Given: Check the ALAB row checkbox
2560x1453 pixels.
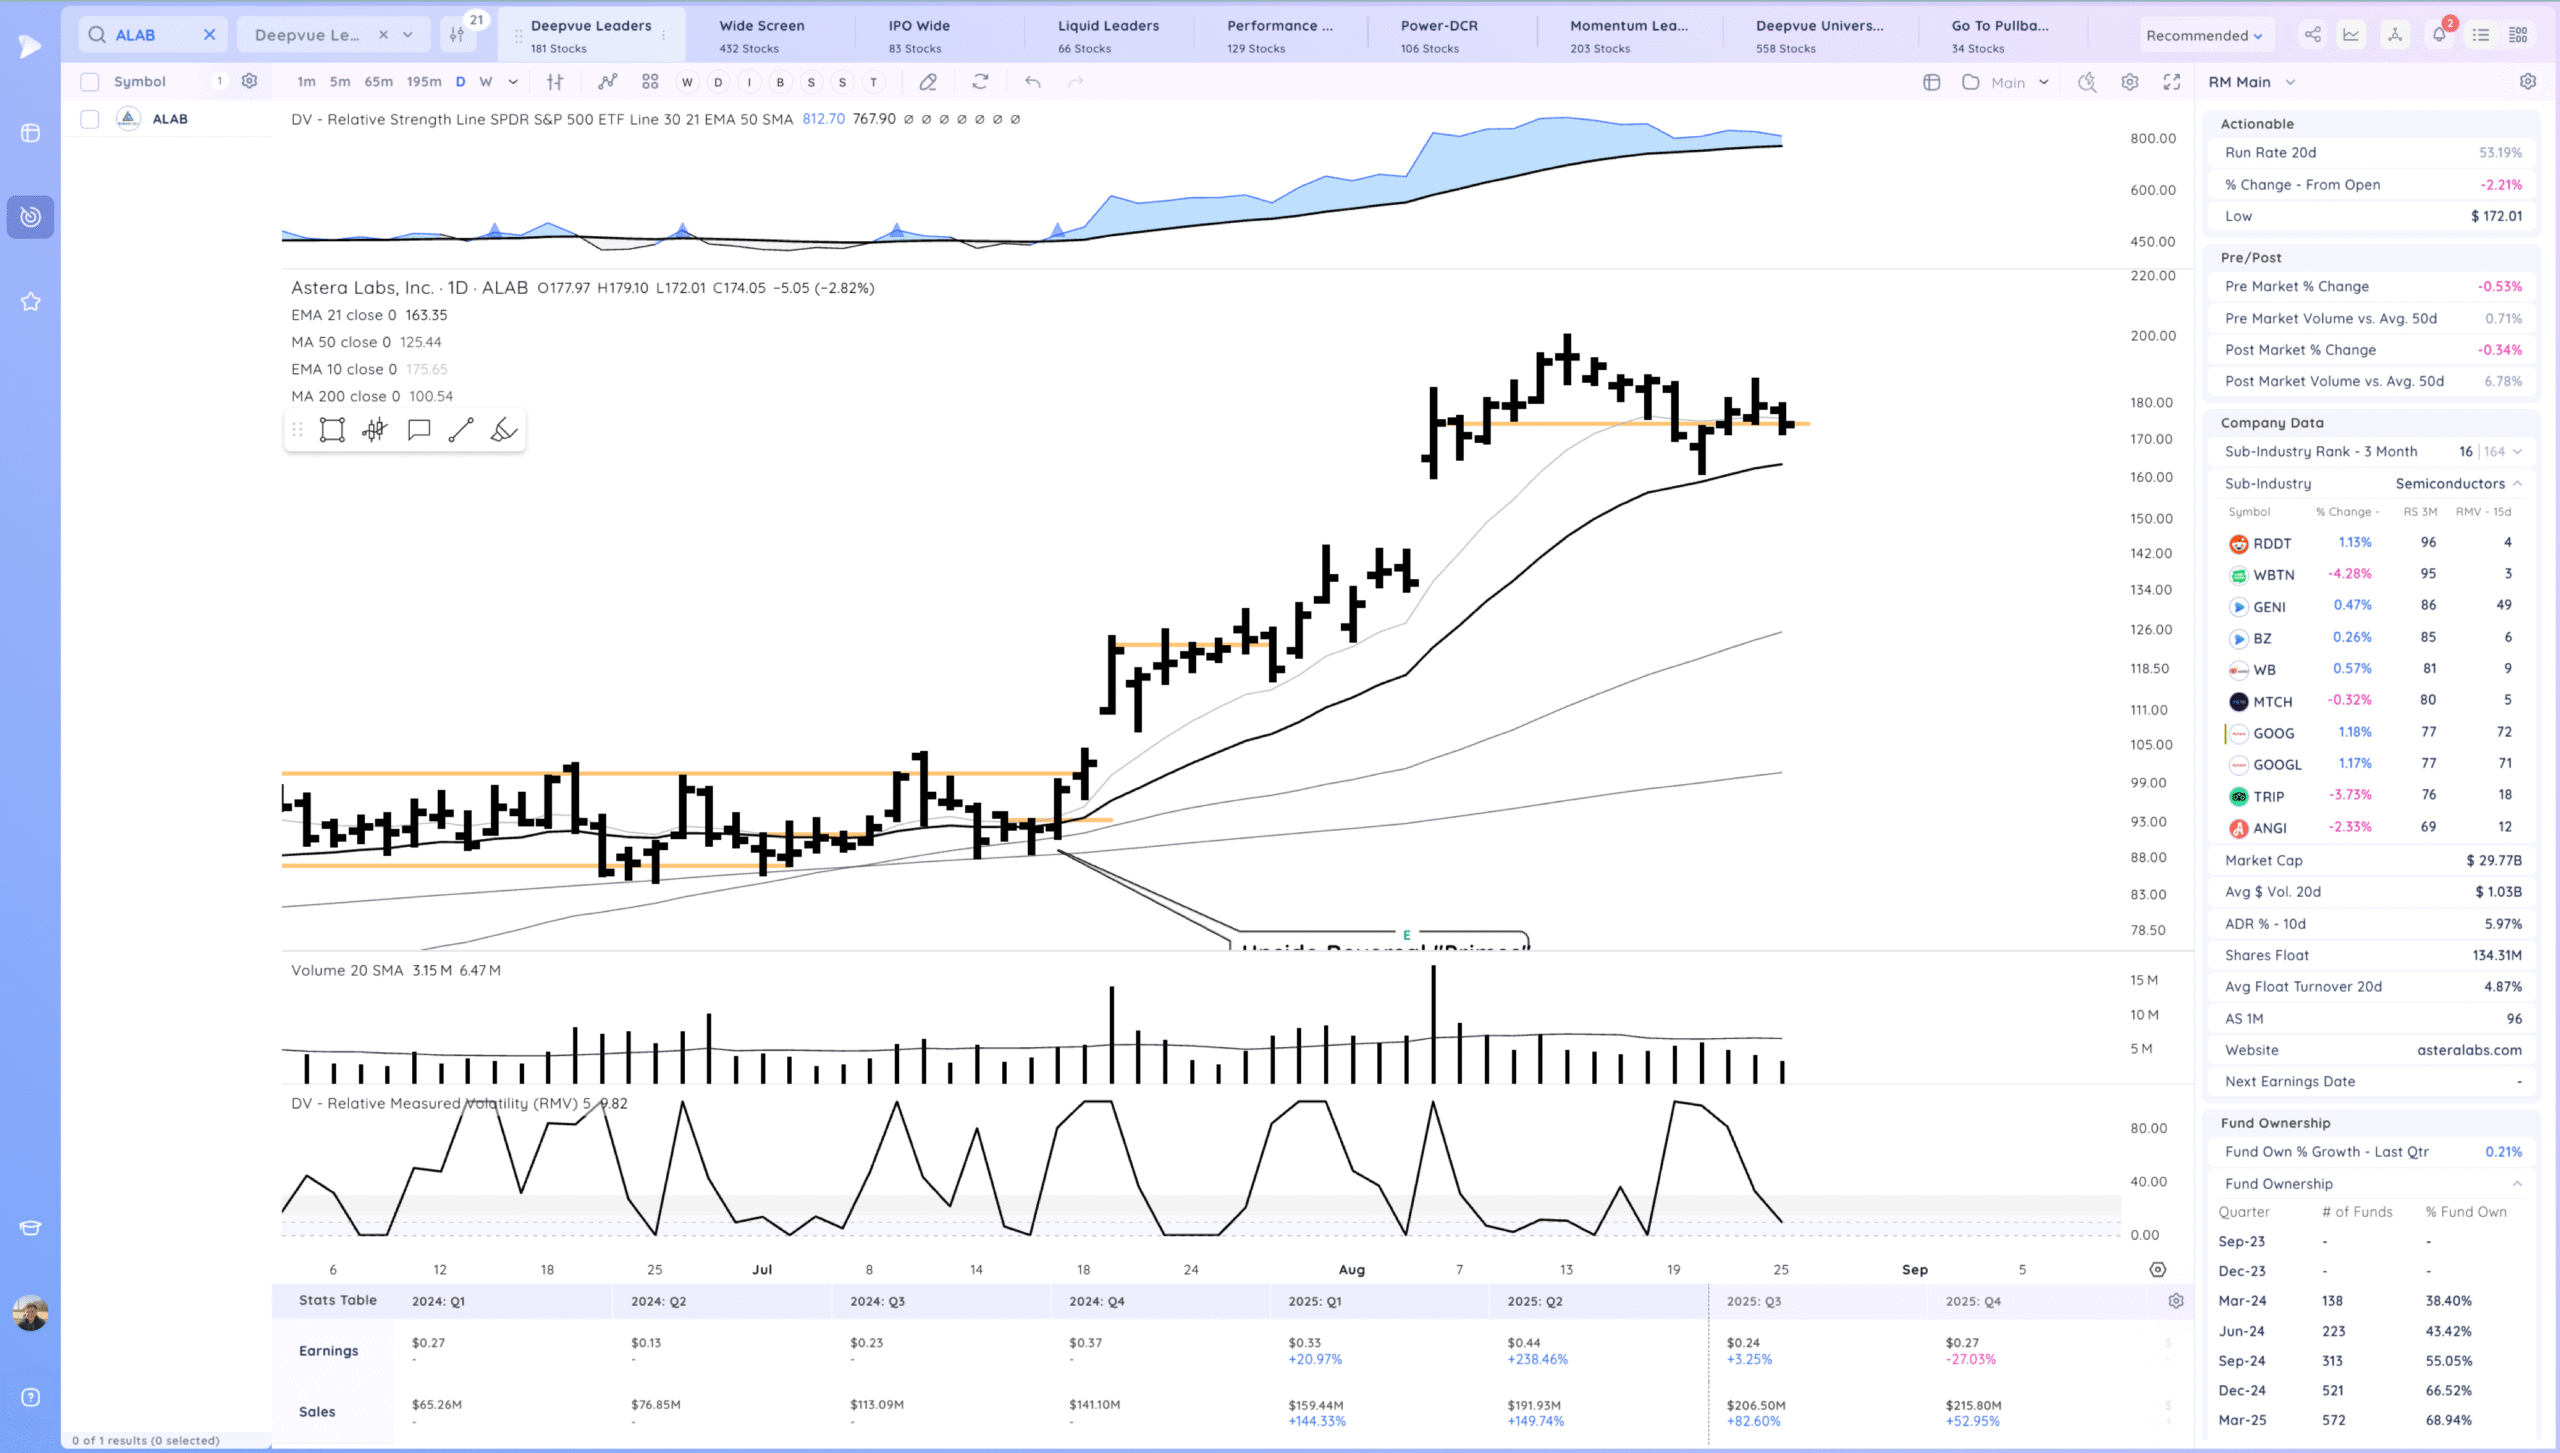Looking at the screenshot, I should tap(90, 119).
